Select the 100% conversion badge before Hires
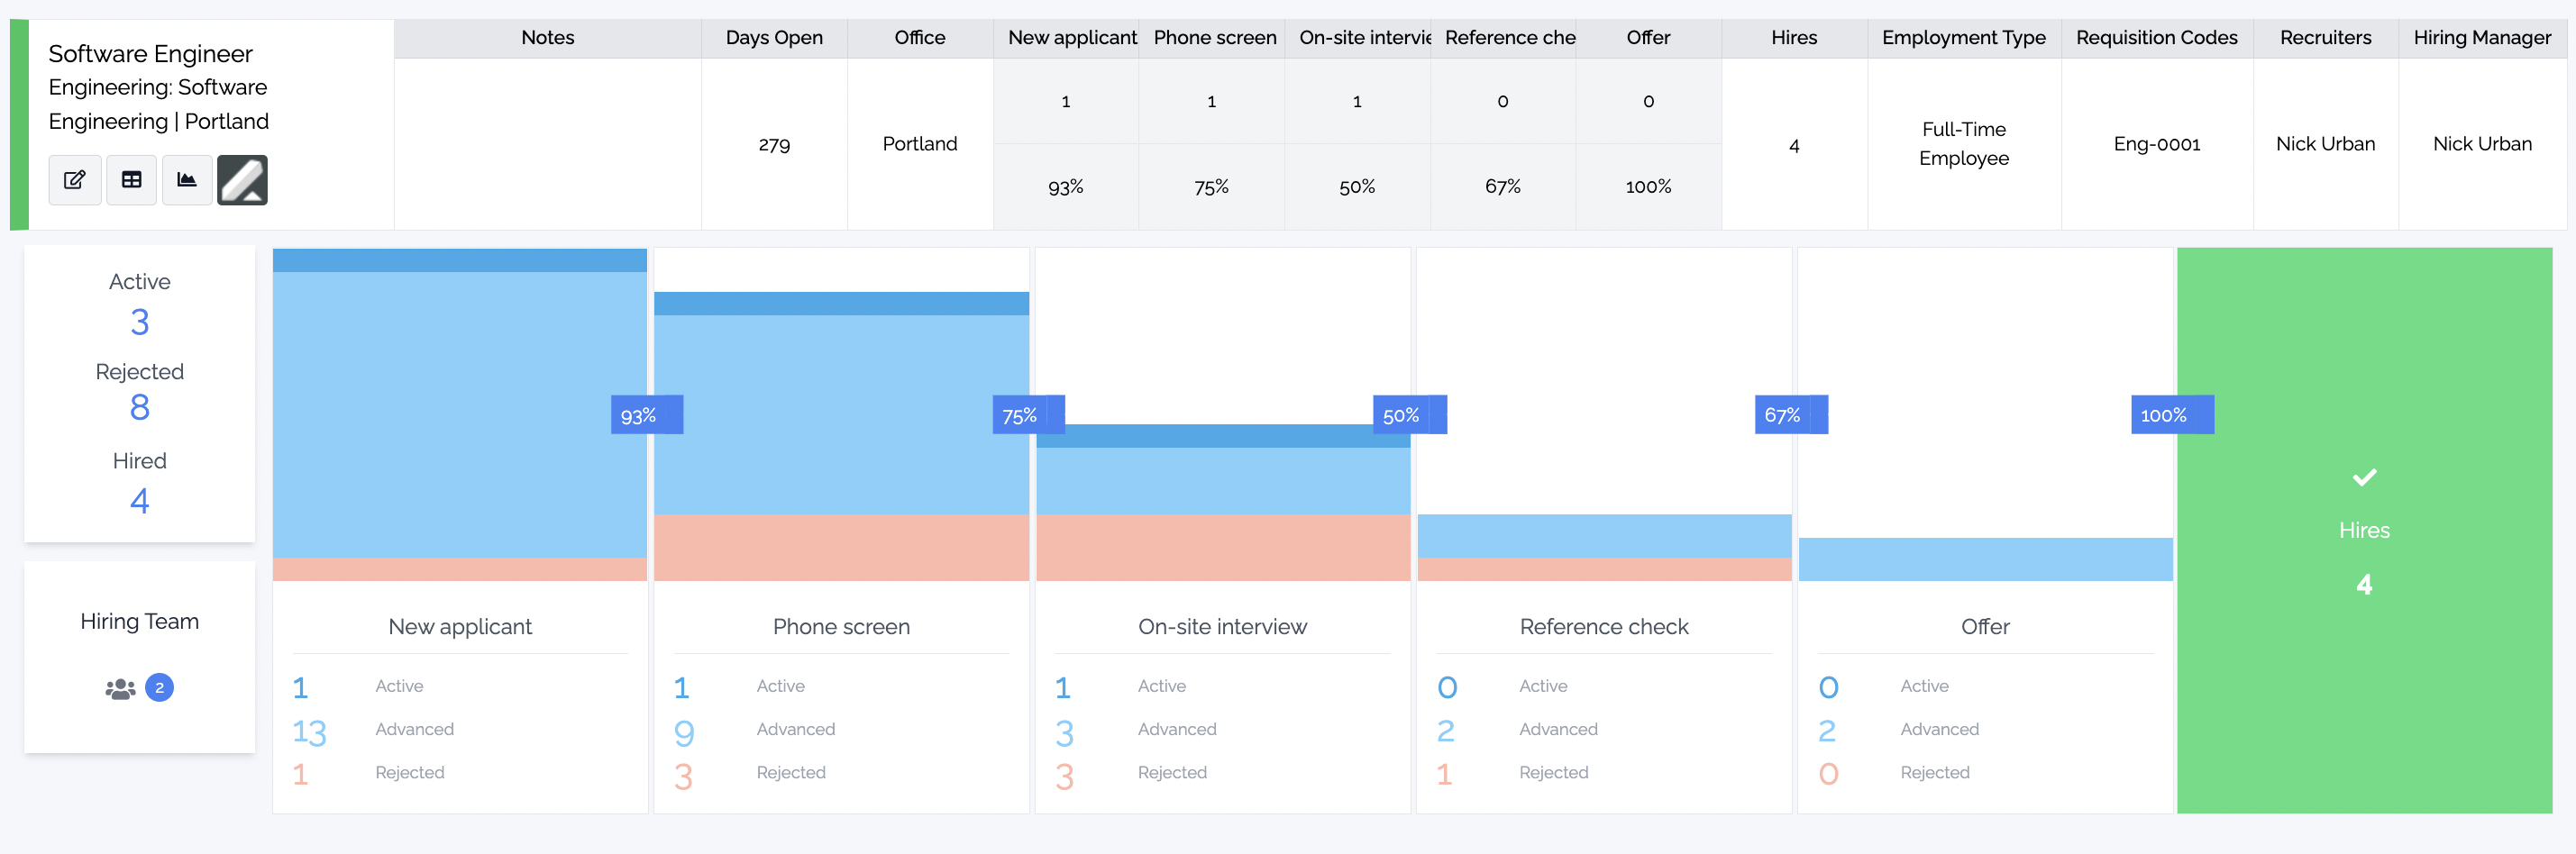This screenshot has width=2576, height=854. tap(2163, 415)
